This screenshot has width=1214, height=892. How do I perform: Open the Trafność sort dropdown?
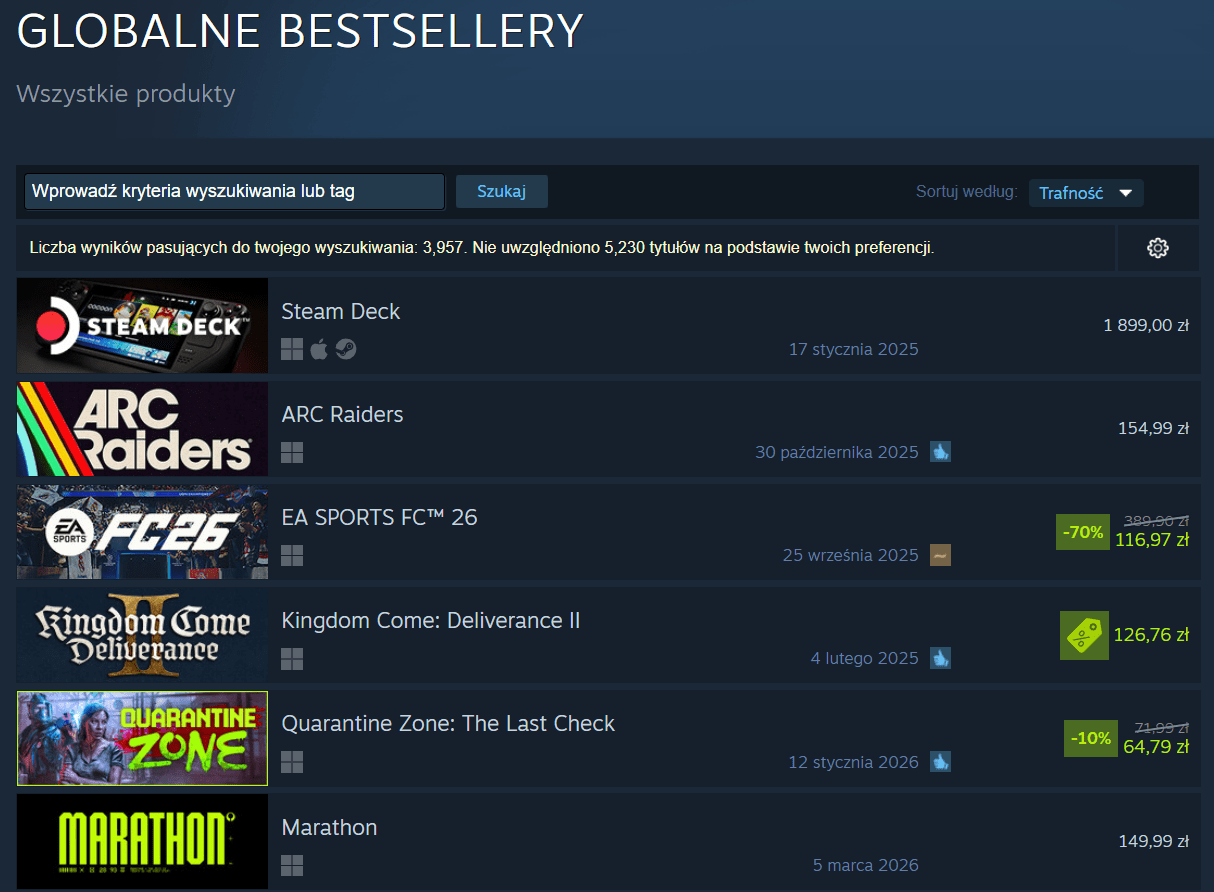pos(1086,193)
